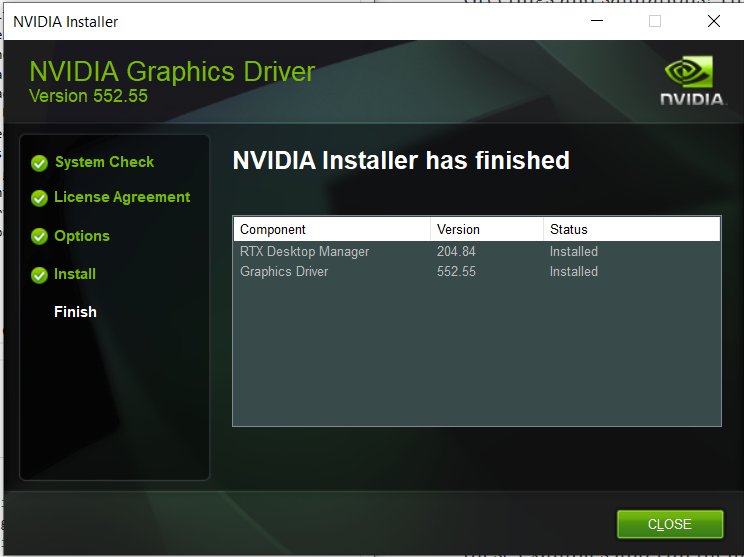Viewport: 744px width, 557px height.
Task: Click the green CLOSE button
Action: 670,524
